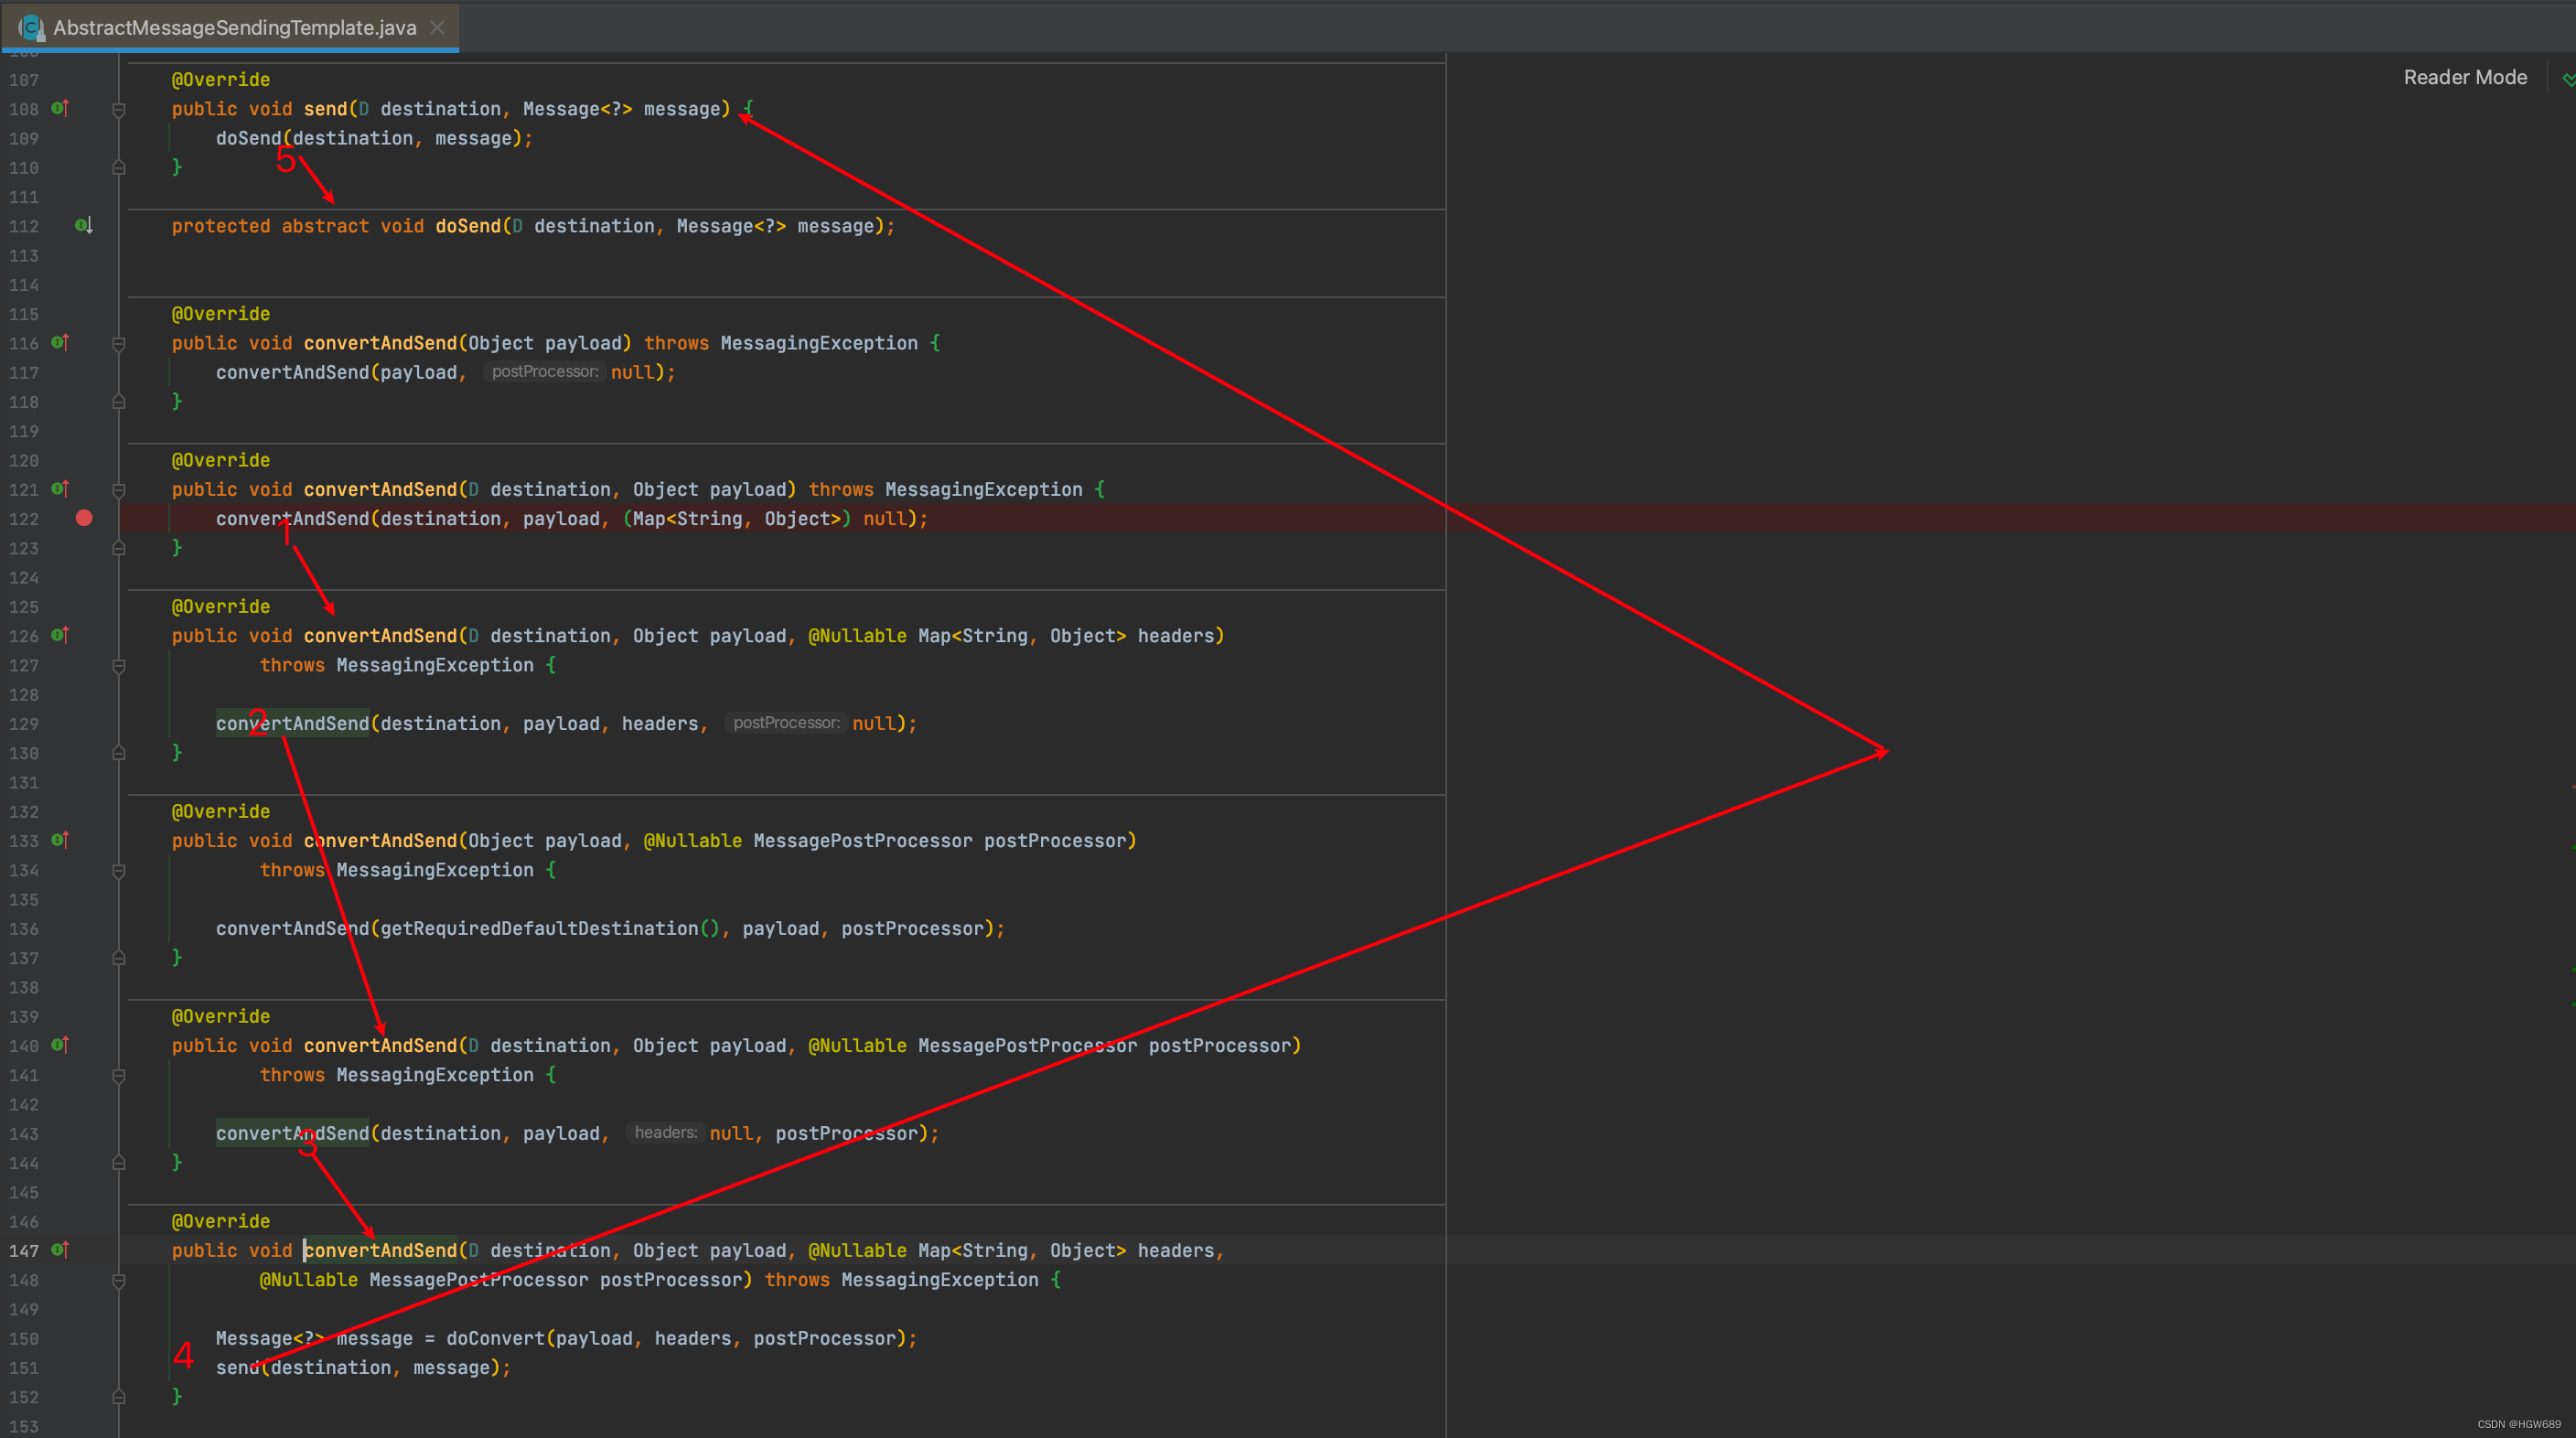
Task: Click the override gutter icon on line 121
Action: coord(60,489)
